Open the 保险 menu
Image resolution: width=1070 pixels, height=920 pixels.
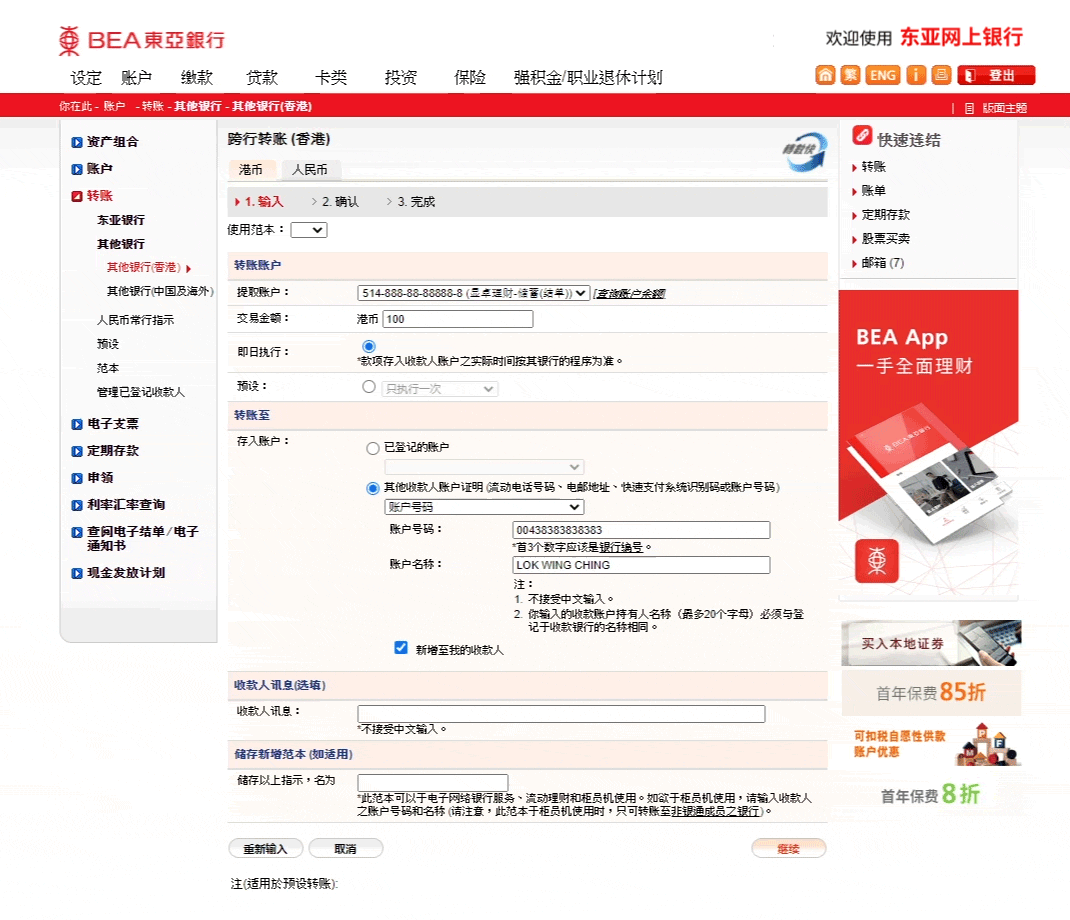coord(470,78)
